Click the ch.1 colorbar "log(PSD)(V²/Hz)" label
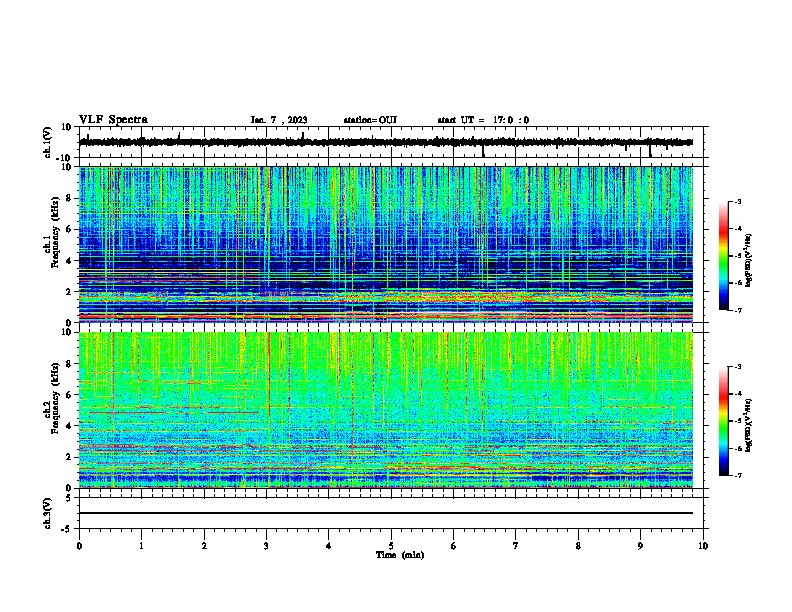The height and width of the screenshot is (612, 792). 748,260
